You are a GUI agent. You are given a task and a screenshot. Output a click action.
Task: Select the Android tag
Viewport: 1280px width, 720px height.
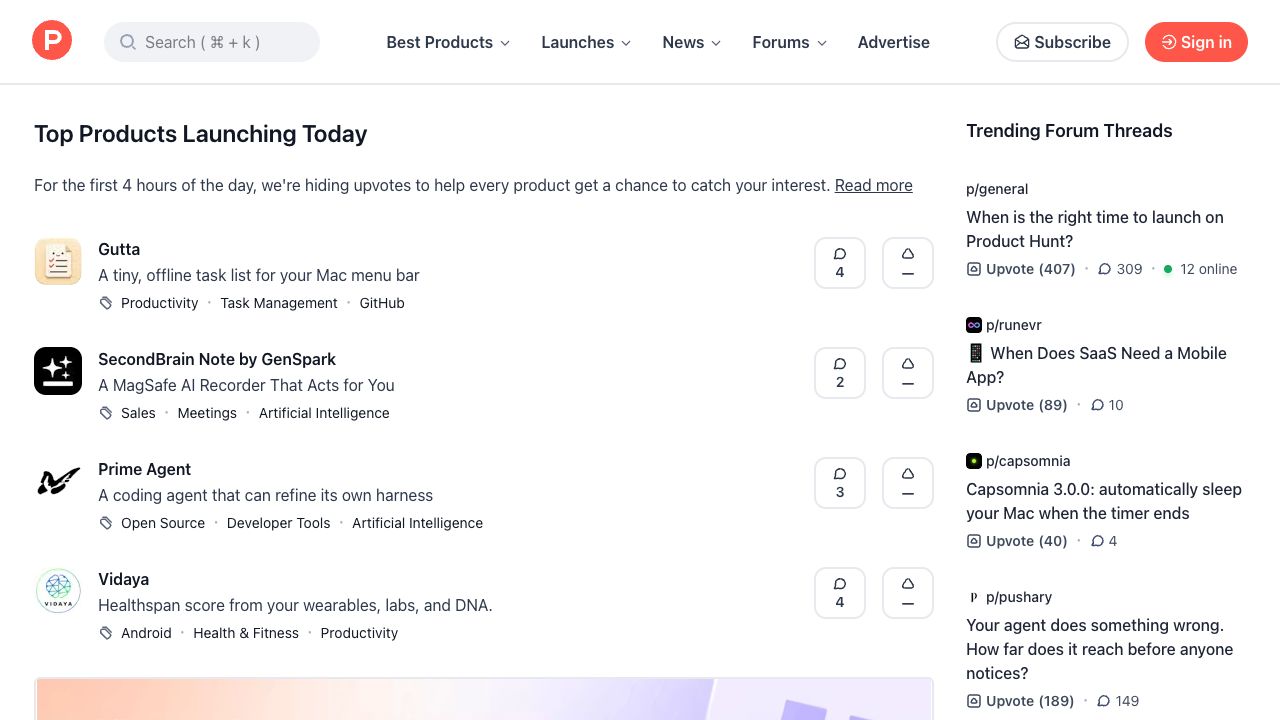coord(146,633)
